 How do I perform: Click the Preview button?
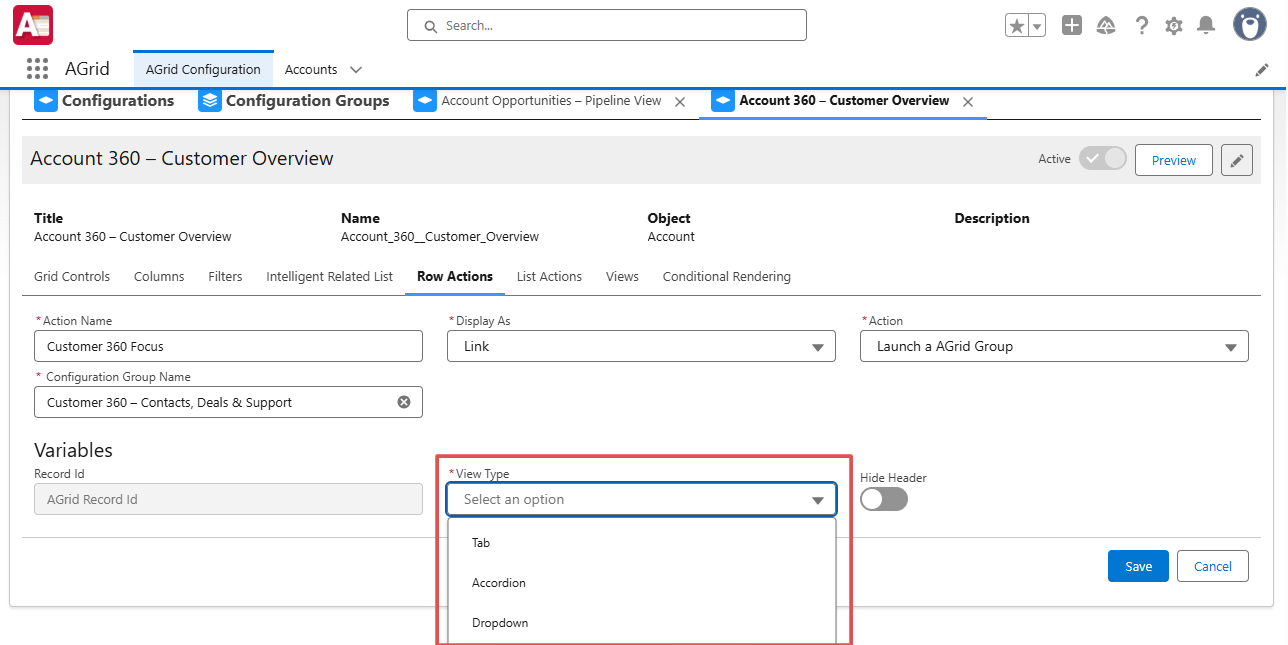click(x=1174, y=160)
